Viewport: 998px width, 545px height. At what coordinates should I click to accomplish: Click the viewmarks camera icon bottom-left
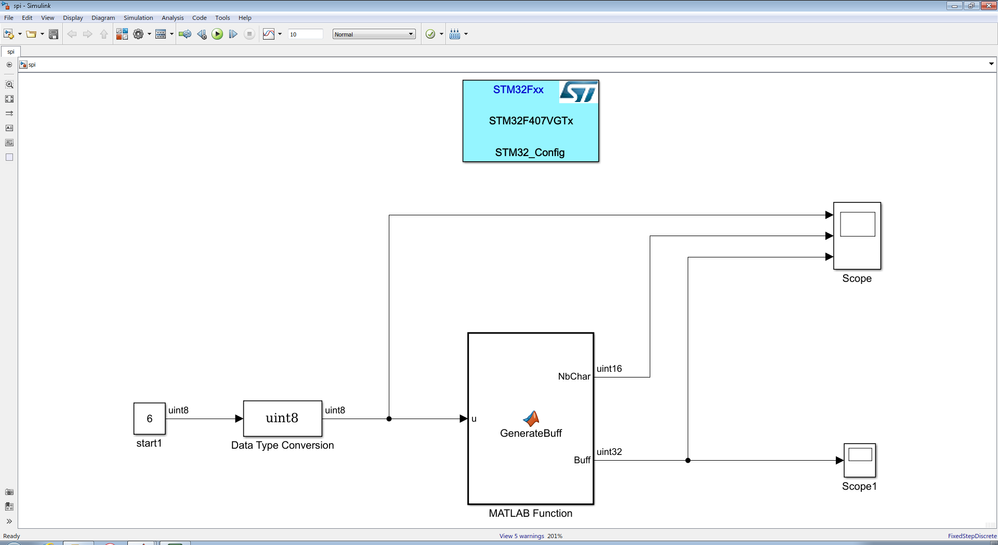pos(9,492)
